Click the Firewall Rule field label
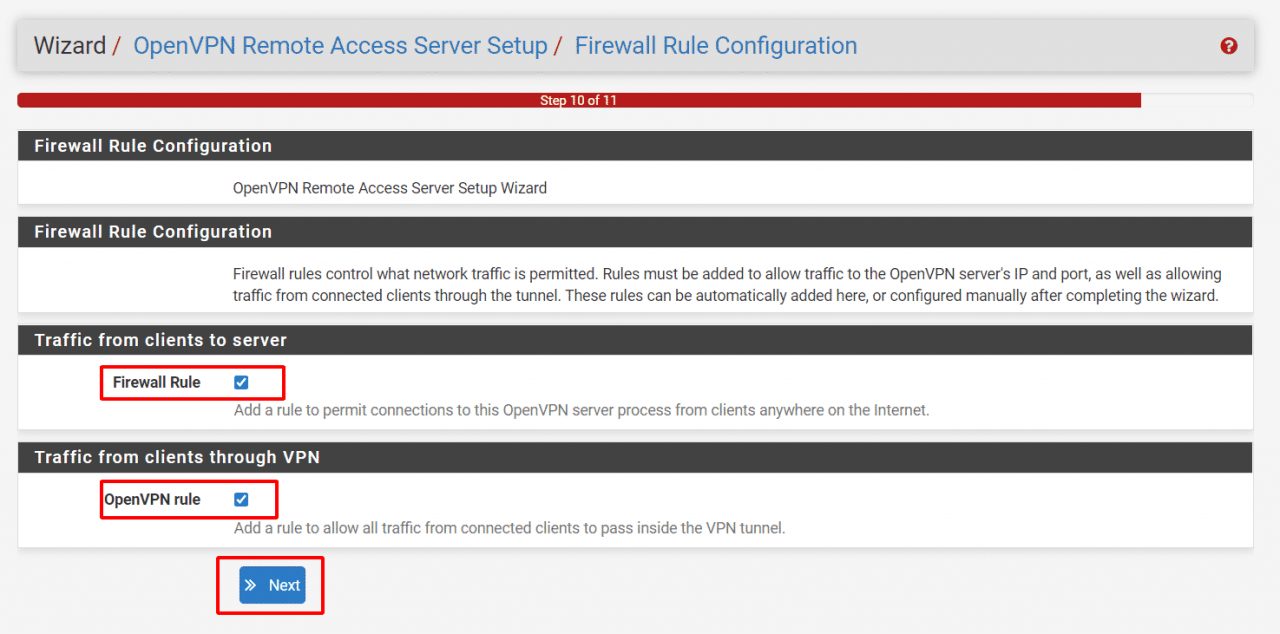Viewport: 1280px width, 634px height. [156, 382]
